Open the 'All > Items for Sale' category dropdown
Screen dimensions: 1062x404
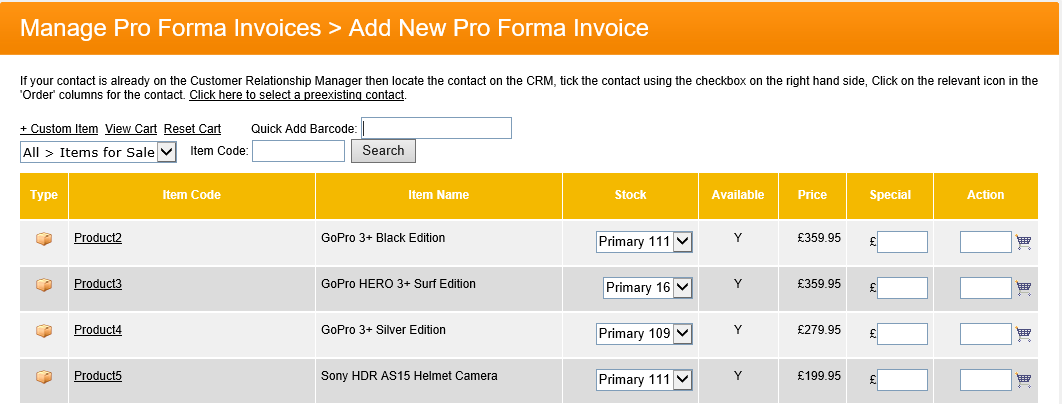click(98, 152)
